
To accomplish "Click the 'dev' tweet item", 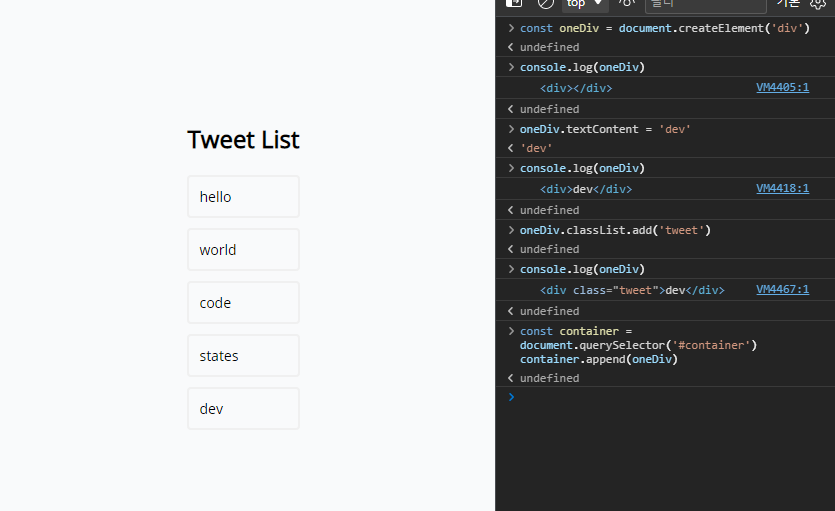I will point(243,409).
